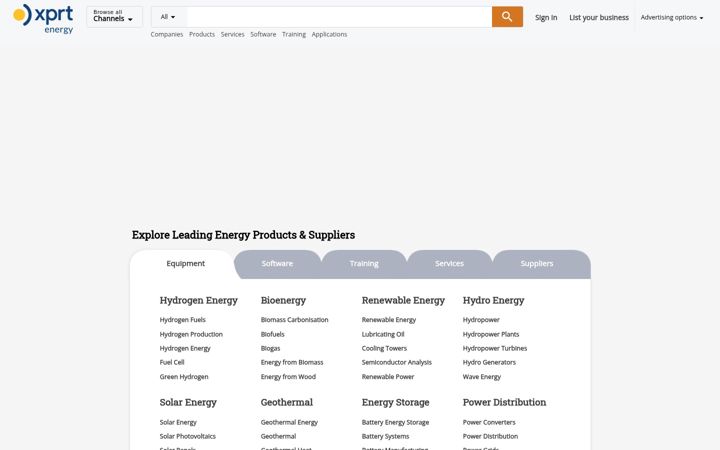Image resolution: width=720 pixels, height=450 pixels.
Task: Click the Solar Photovoltaics link
Action: click(x=188, y=436)
